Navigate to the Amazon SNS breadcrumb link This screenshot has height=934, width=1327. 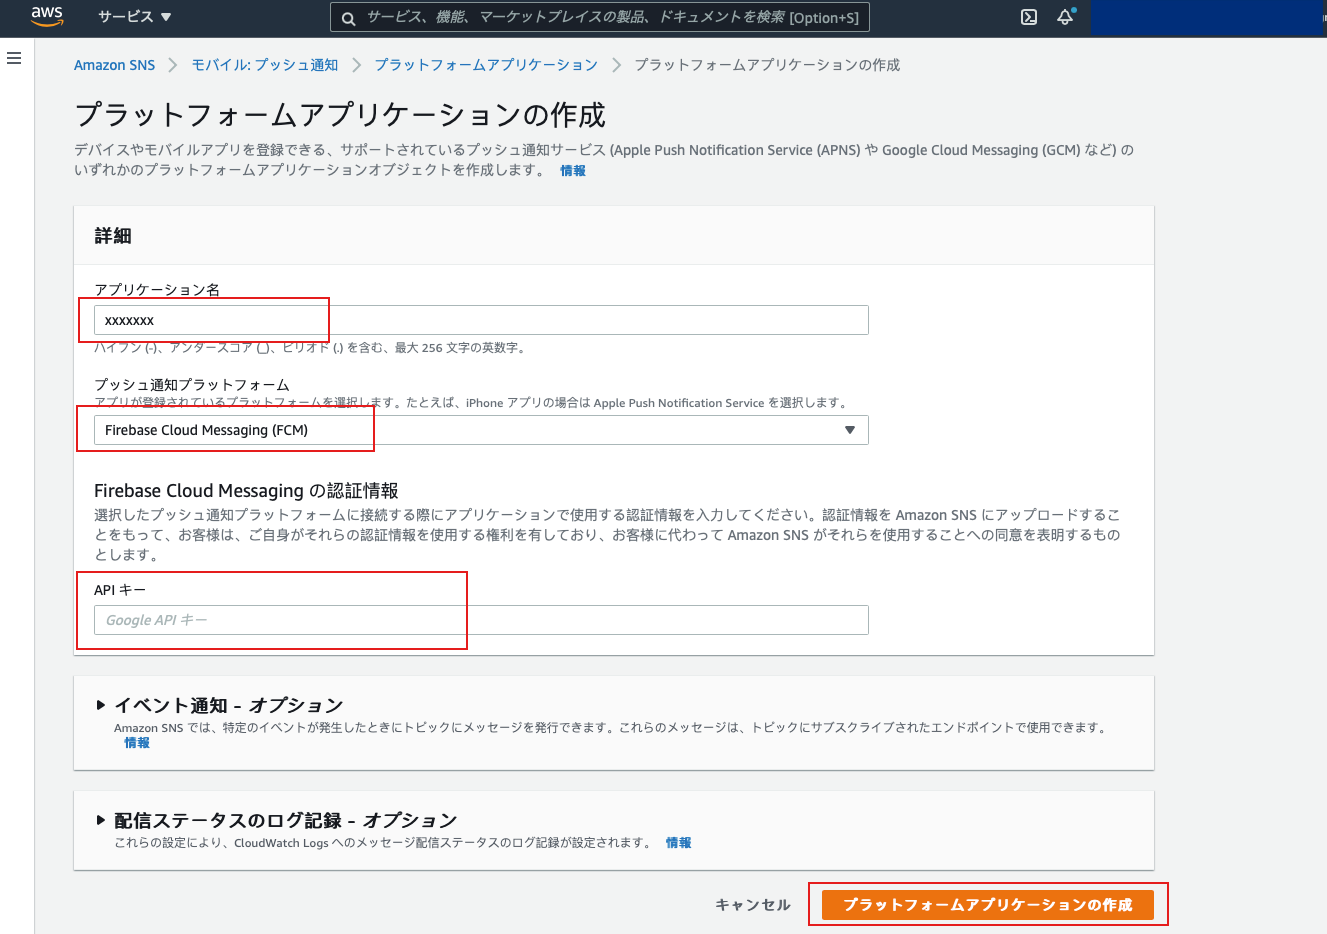pos(113,63)
